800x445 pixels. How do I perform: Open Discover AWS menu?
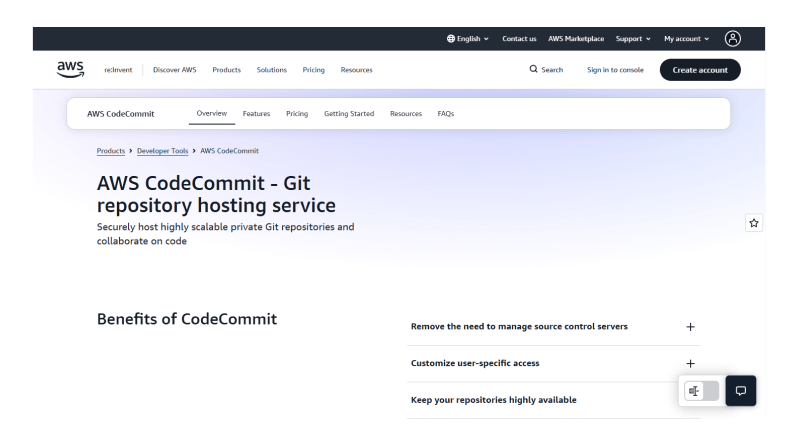click(174, 70)
